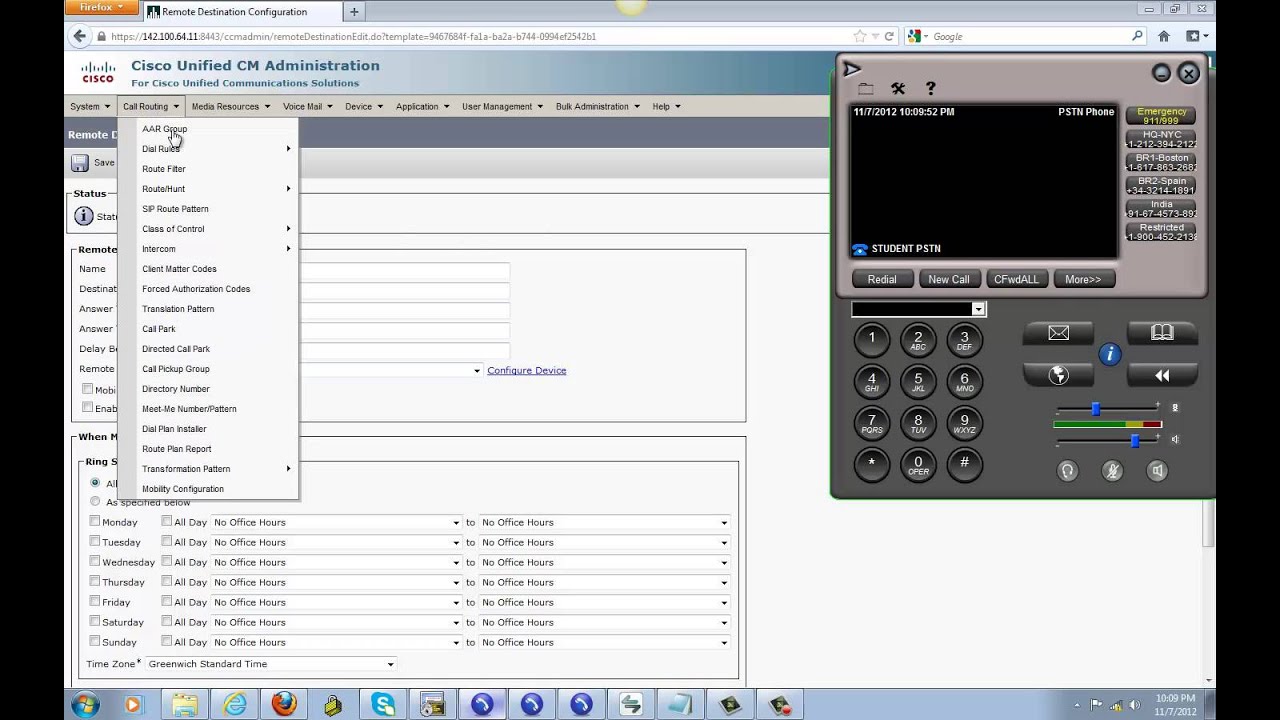
Task: Click the softphone rewind double-arrow button
Action: point(1162,375)
